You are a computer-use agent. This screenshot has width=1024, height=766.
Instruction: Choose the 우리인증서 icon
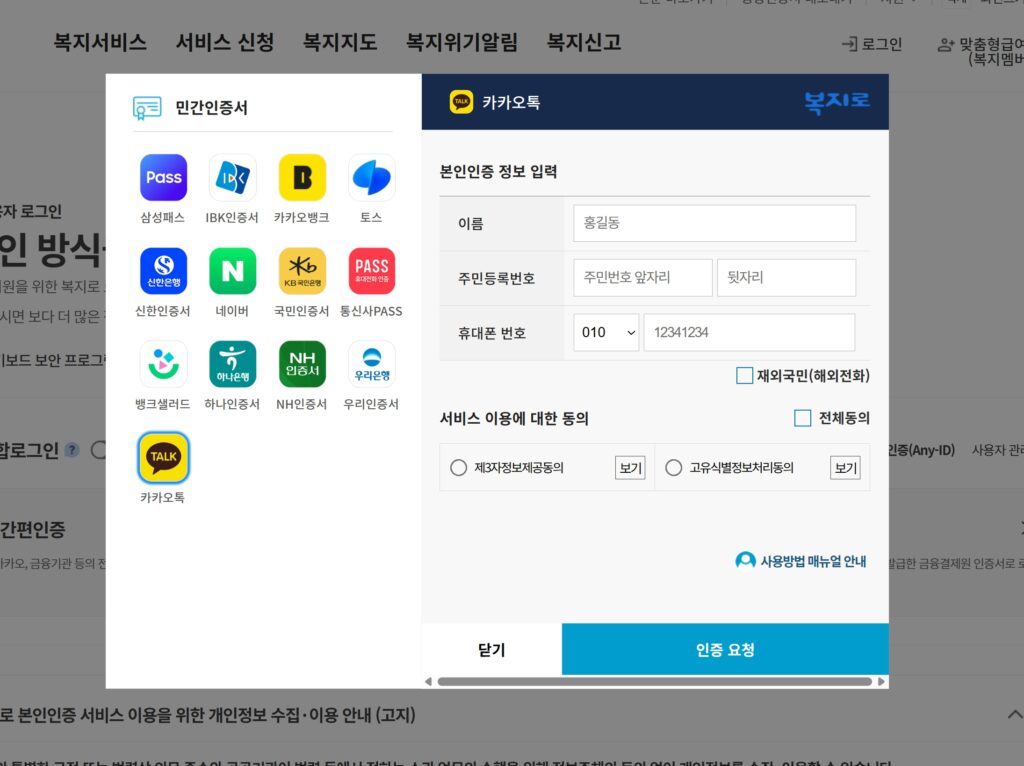[372, 364]
